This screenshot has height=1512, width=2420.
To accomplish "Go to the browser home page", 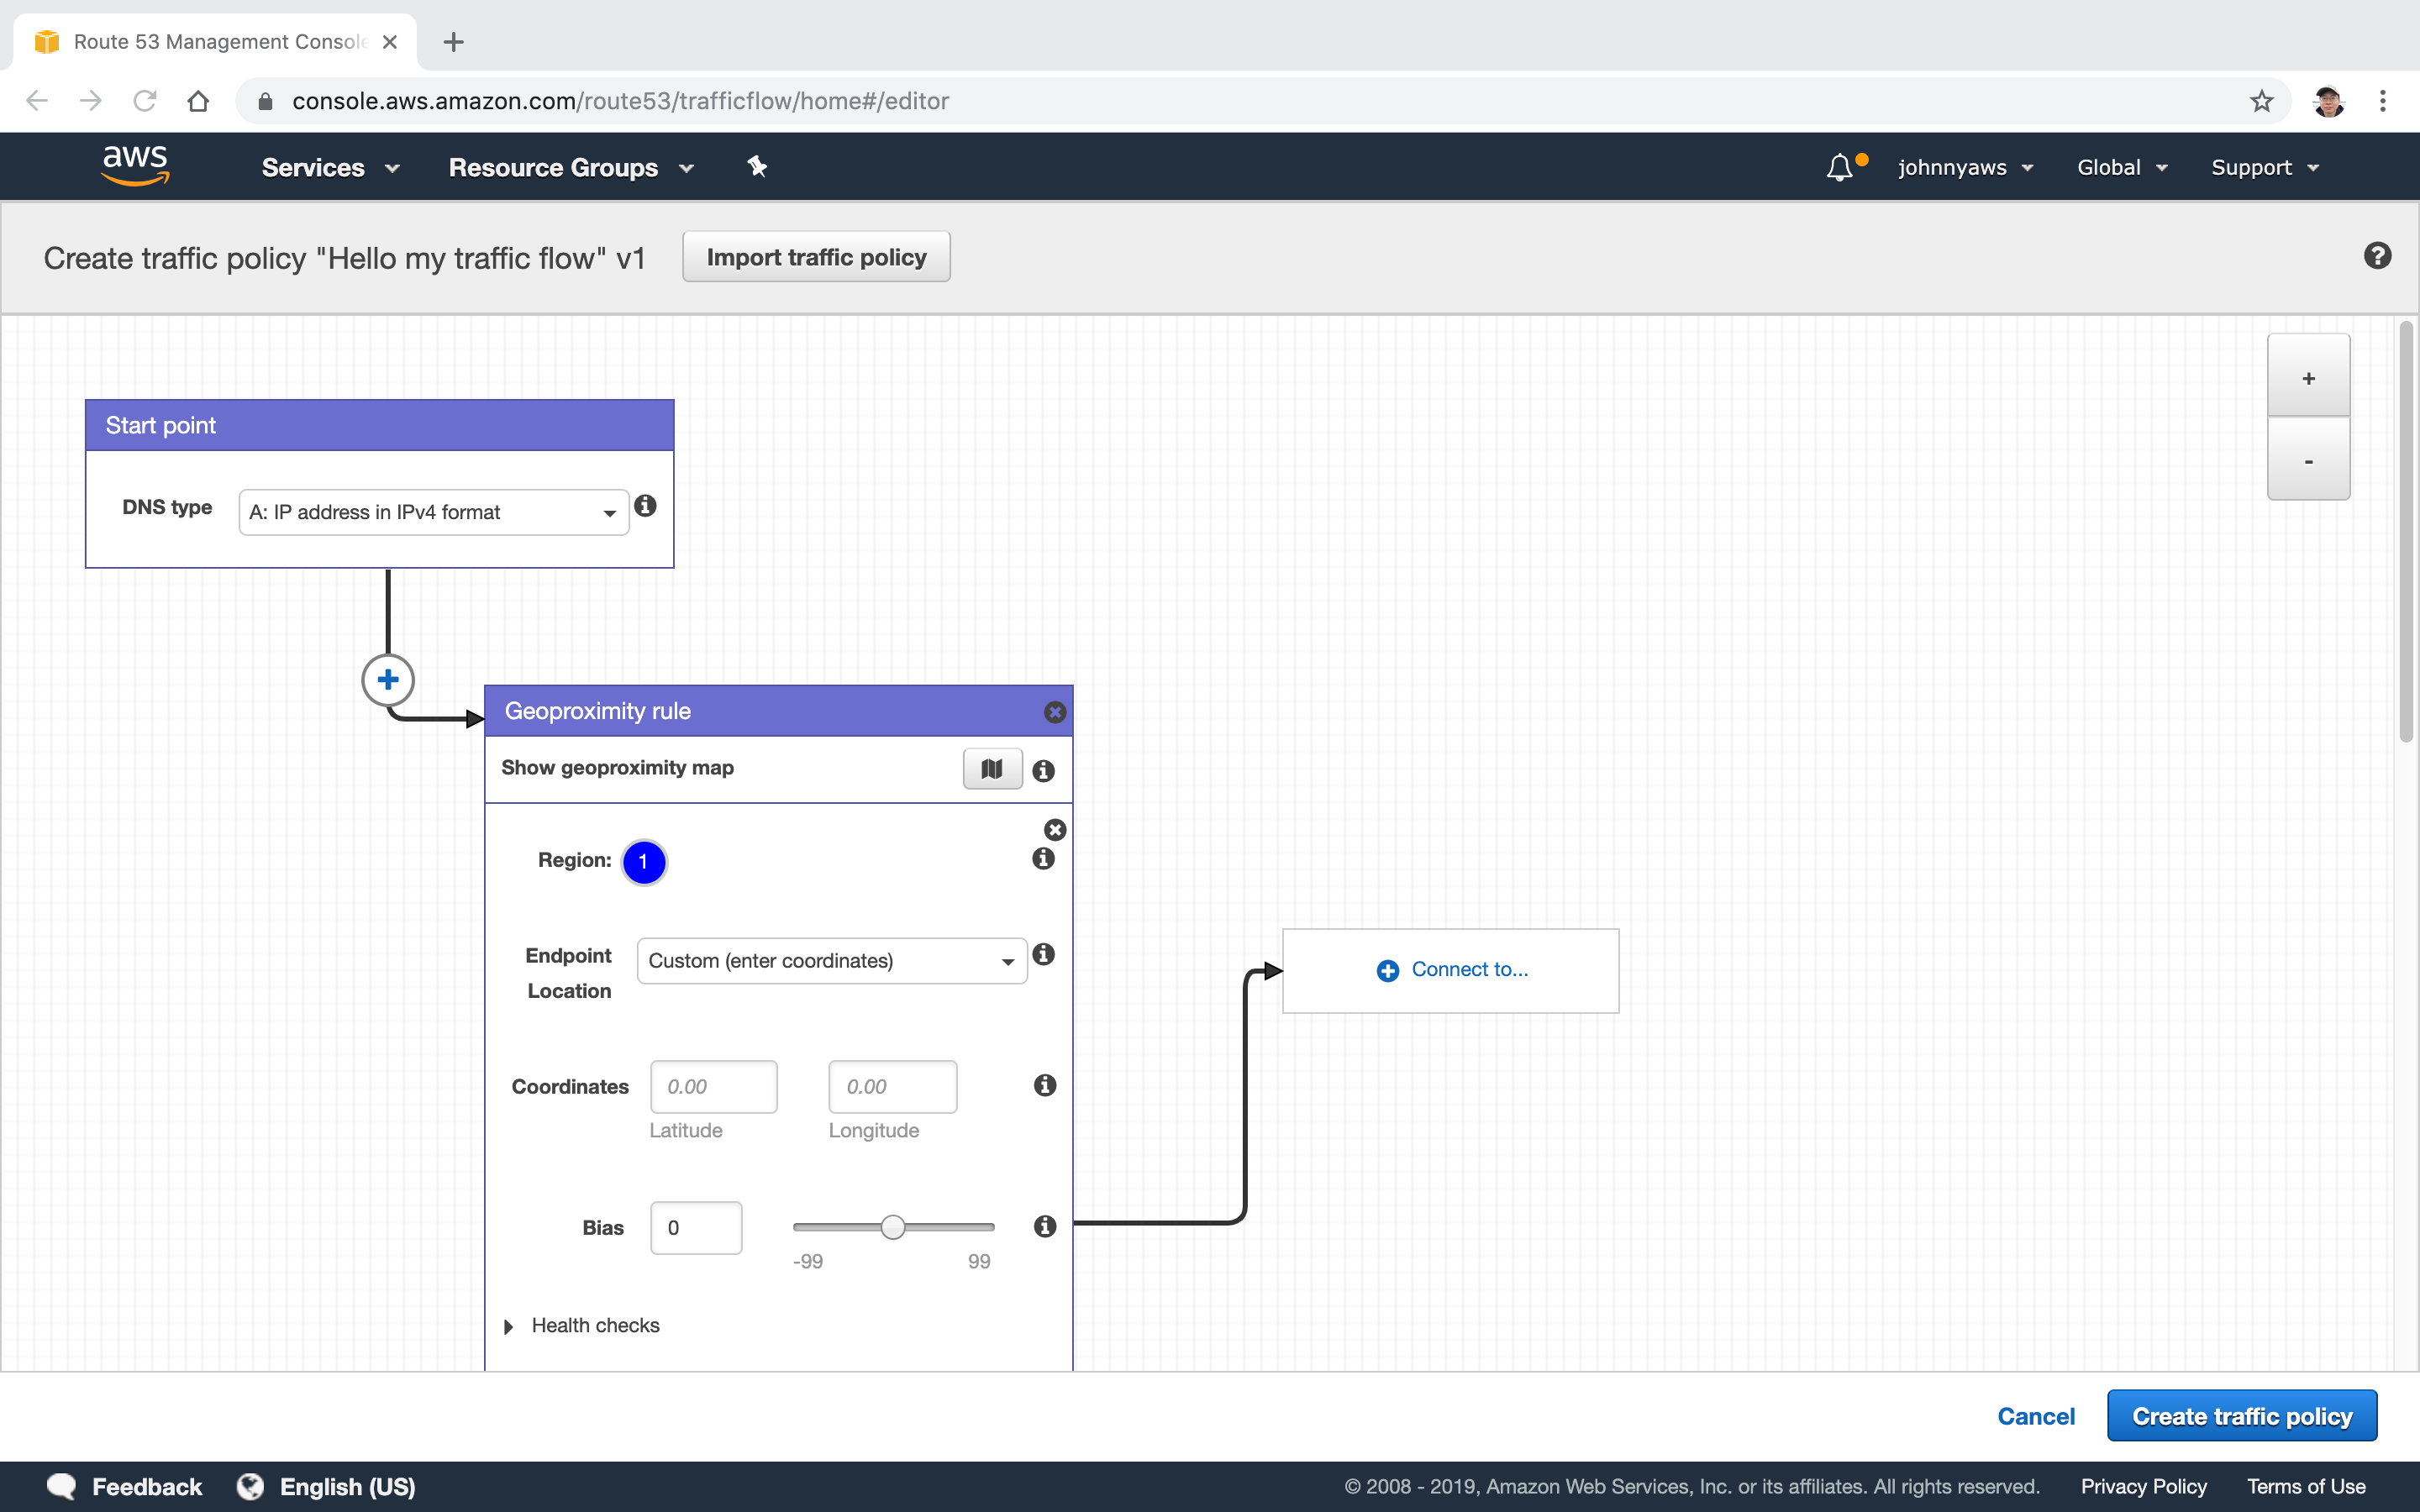I will click(x=198, y=101).
